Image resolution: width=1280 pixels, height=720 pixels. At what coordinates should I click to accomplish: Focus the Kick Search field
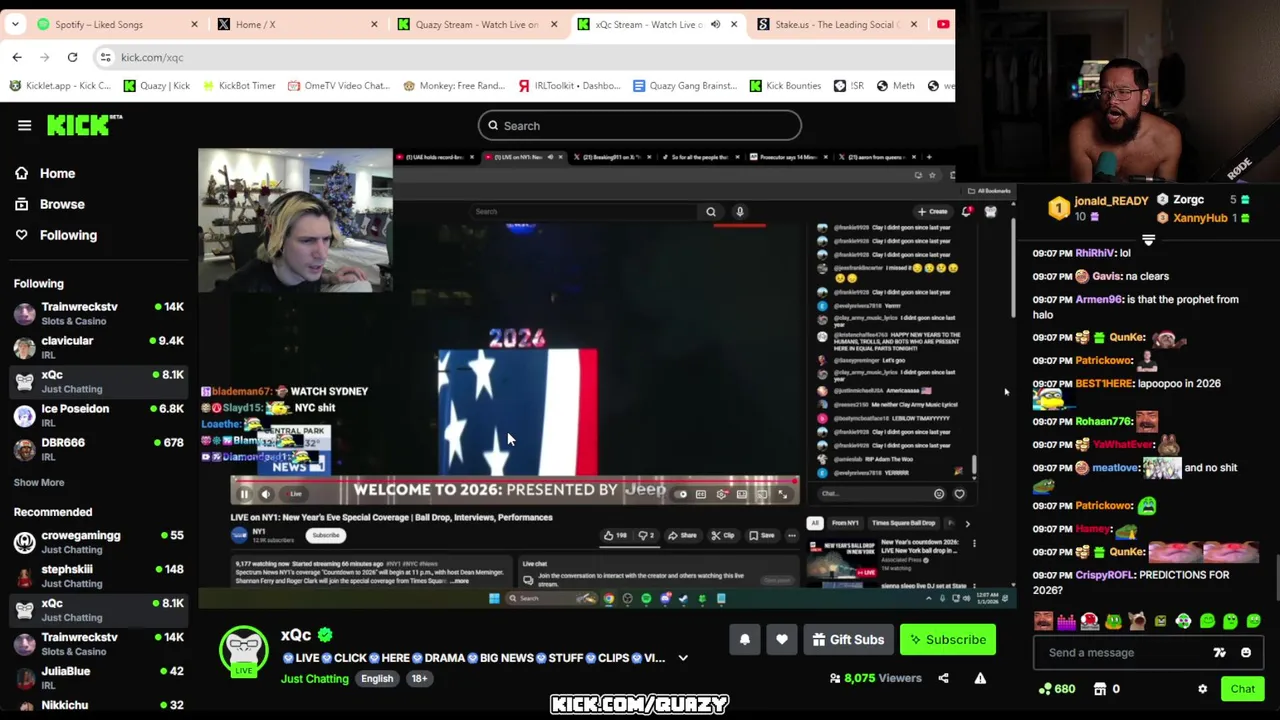pos(639,125)
